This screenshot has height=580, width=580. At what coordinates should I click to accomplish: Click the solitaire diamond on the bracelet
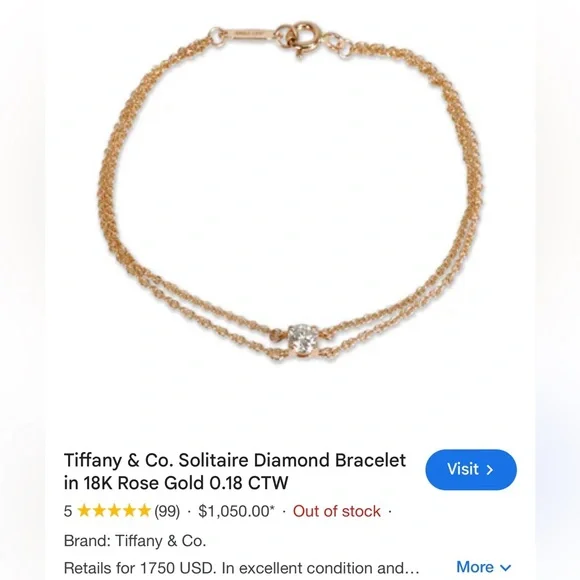click(x=303, y=338)
